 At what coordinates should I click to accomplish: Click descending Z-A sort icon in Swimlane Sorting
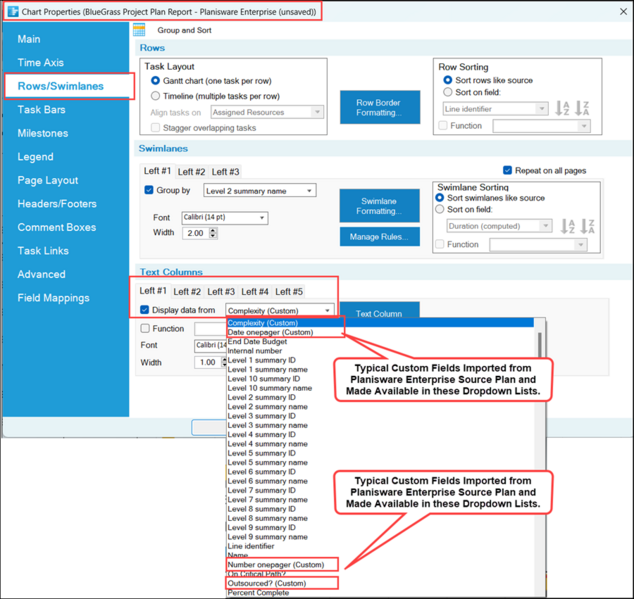(x=587, y=226)
